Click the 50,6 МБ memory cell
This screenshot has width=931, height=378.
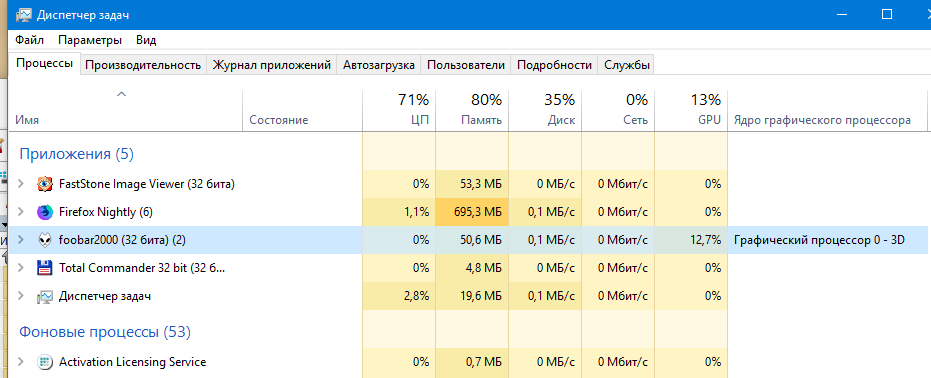[472, 240]
